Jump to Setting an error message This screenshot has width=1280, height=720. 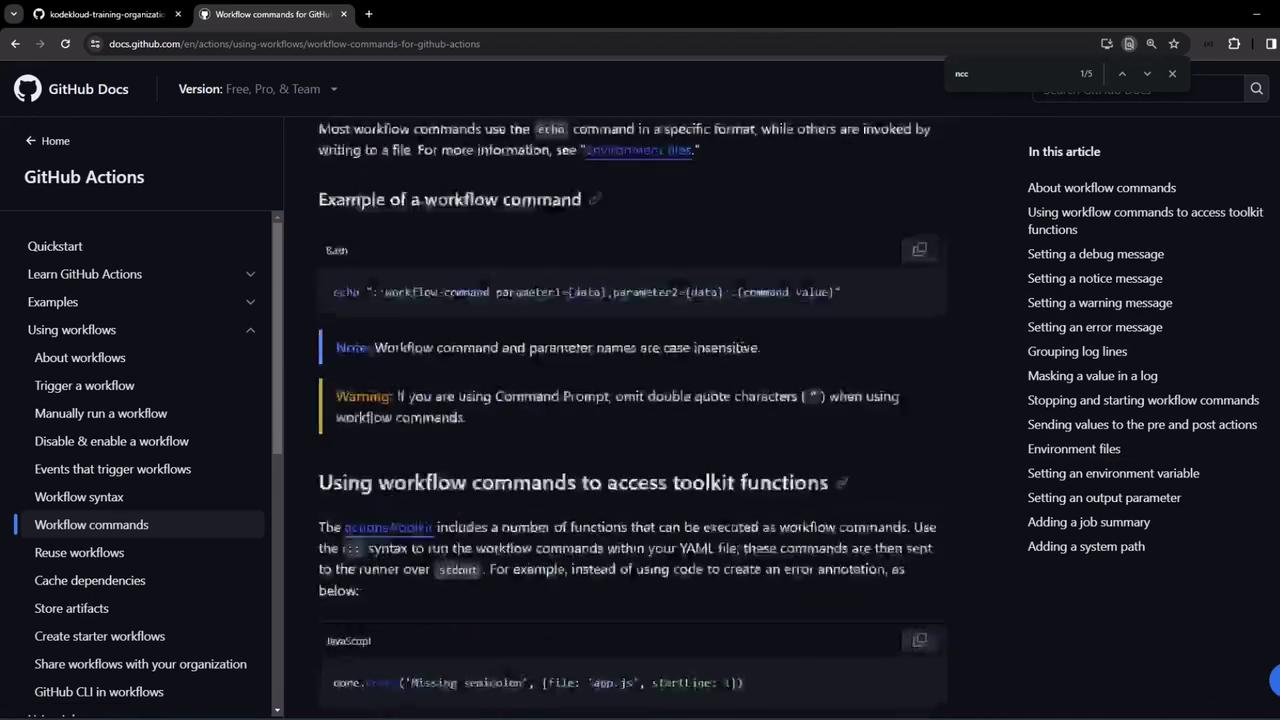click(1094, 327)
